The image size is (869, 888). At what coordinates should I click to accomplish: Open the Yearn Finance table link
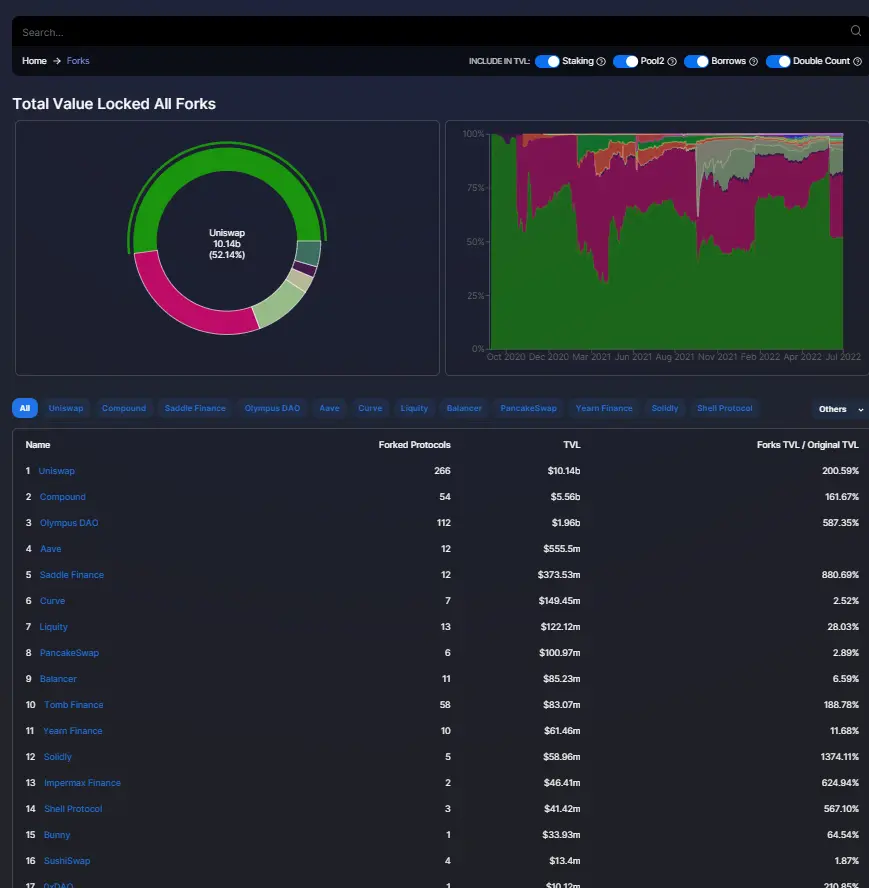(73, 731)
